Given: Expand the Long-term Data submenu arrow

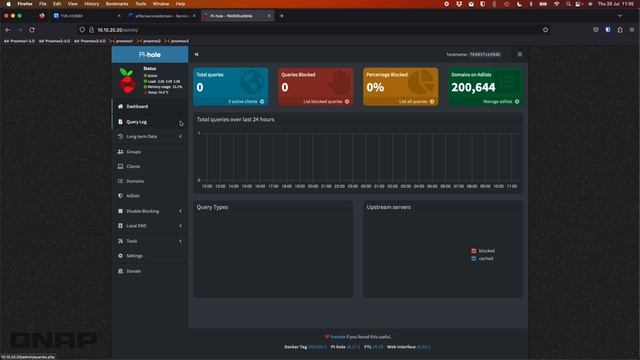Looking at the screenshot, I should pyautogui.click(x=180, y=136).
